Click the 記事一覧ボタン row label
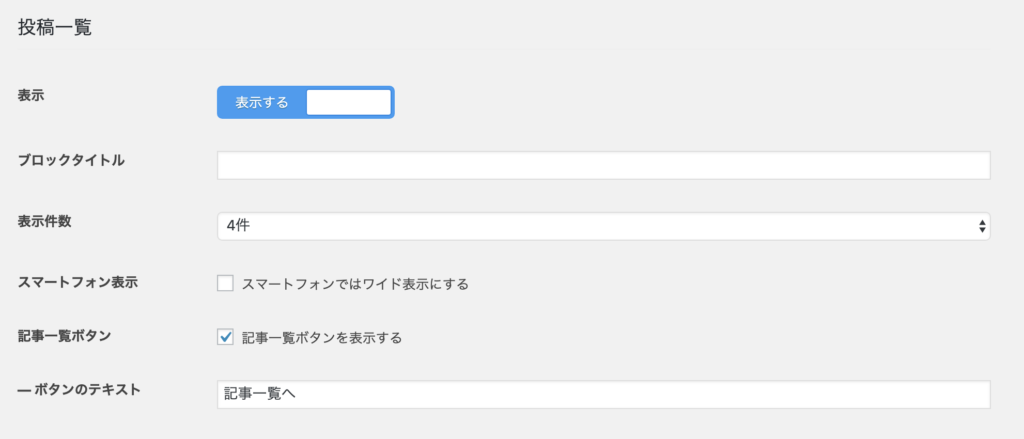The image size is (1024, 439). tap(64, 335)
